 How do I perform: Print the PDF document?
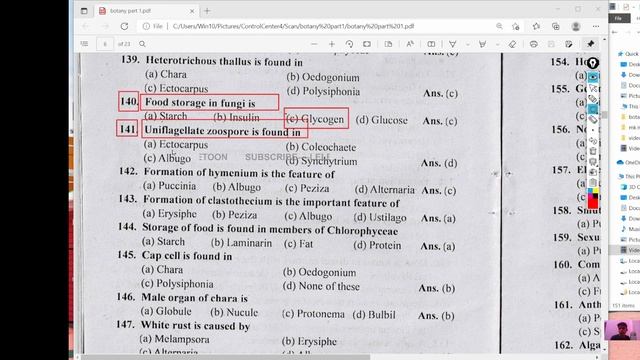click(x=533, y=44)
